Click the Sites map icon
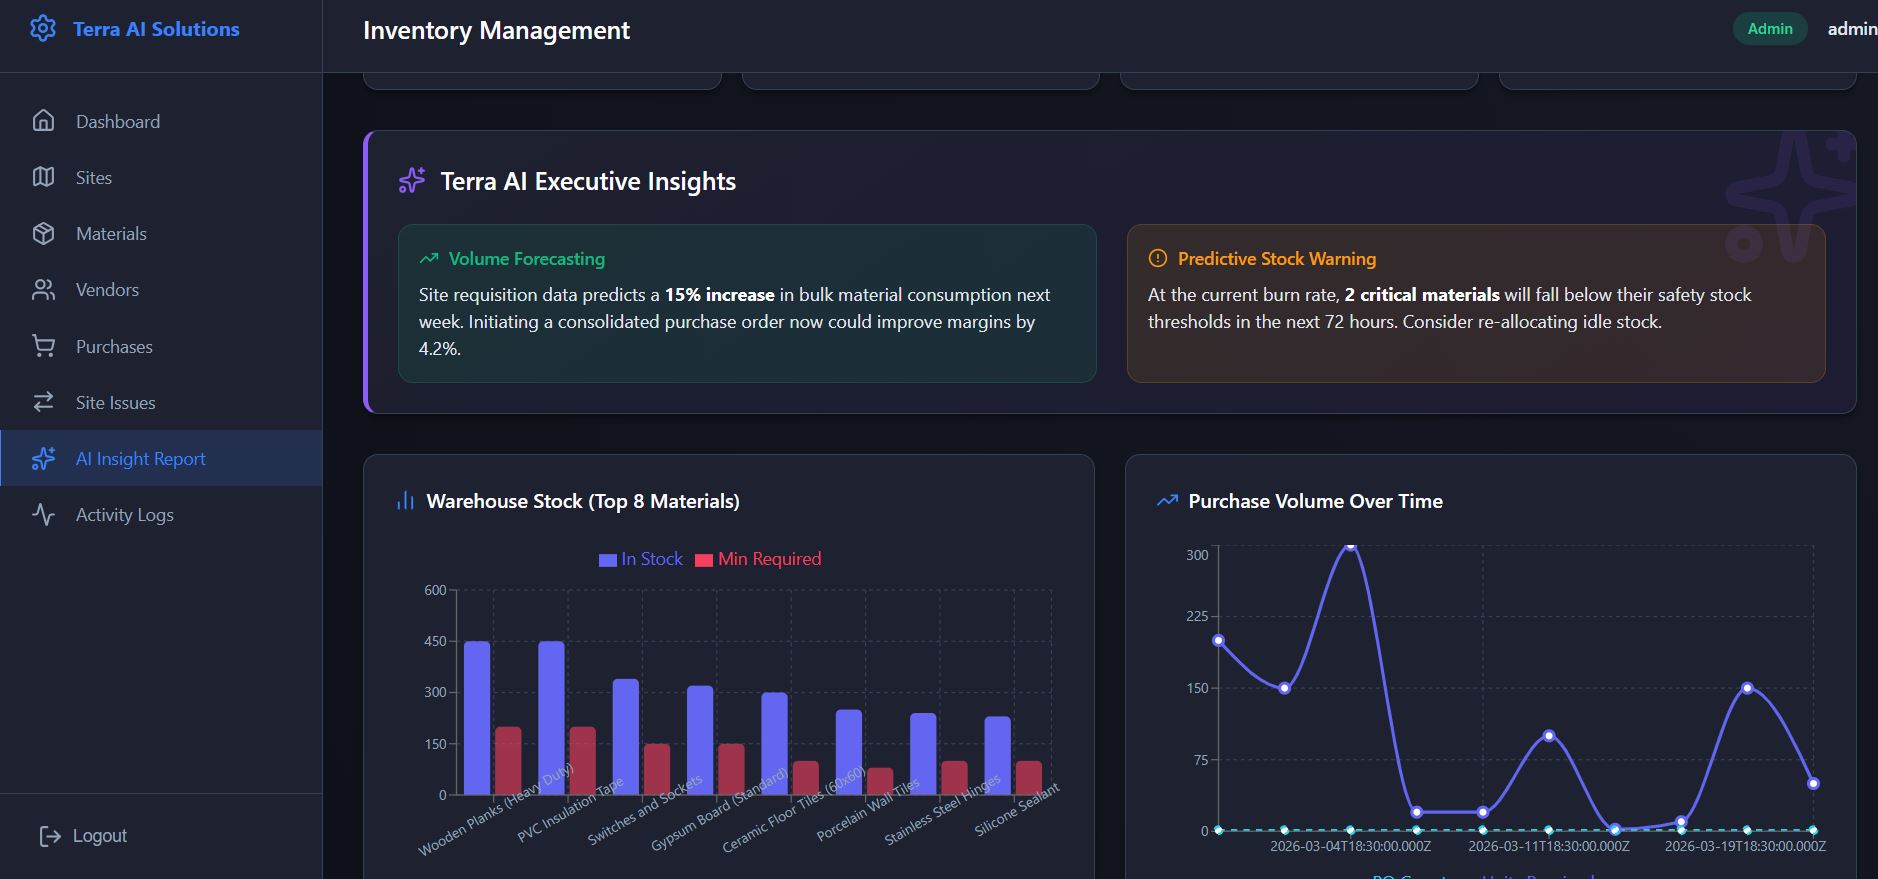 coord(43,177)
